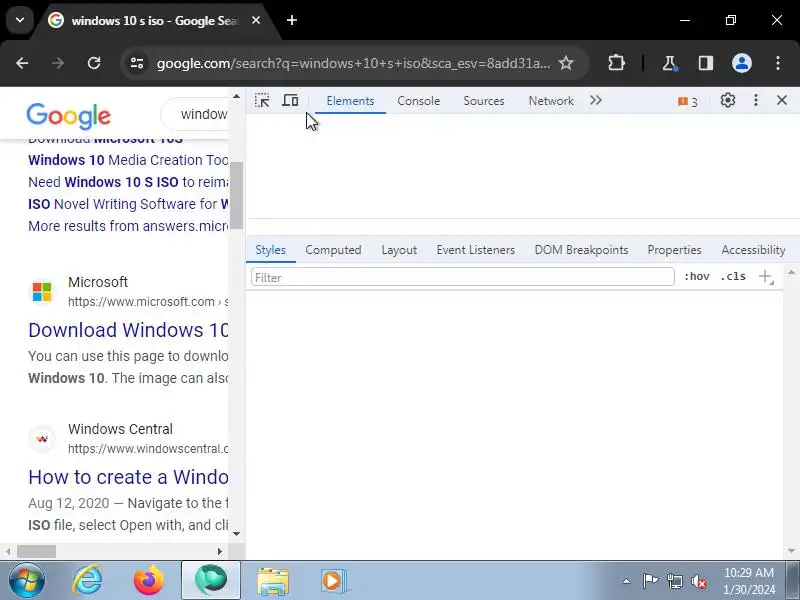This screenshot has height=600, width=800.
Task: Click page vertical scrollbar thumb
Action: [236, 195]
